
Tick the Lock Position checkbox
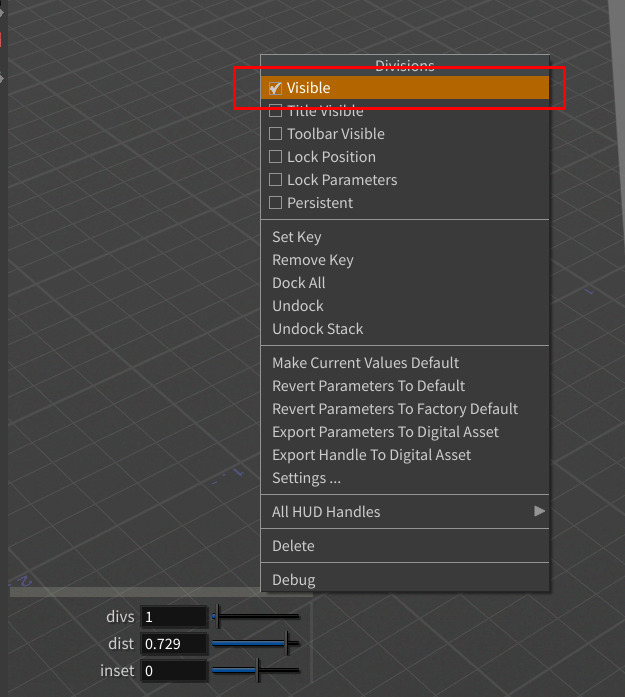click(275, 157)
